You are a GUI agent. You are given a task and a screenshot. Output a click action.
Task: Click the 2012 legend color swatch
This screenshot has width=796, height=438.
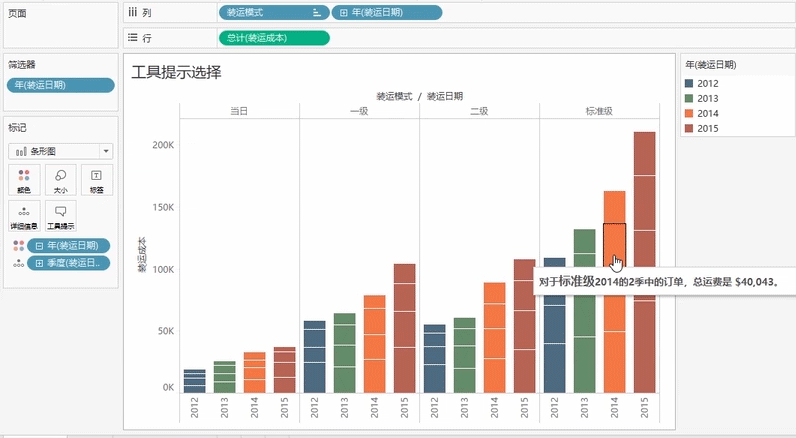[x=690, y=83]
